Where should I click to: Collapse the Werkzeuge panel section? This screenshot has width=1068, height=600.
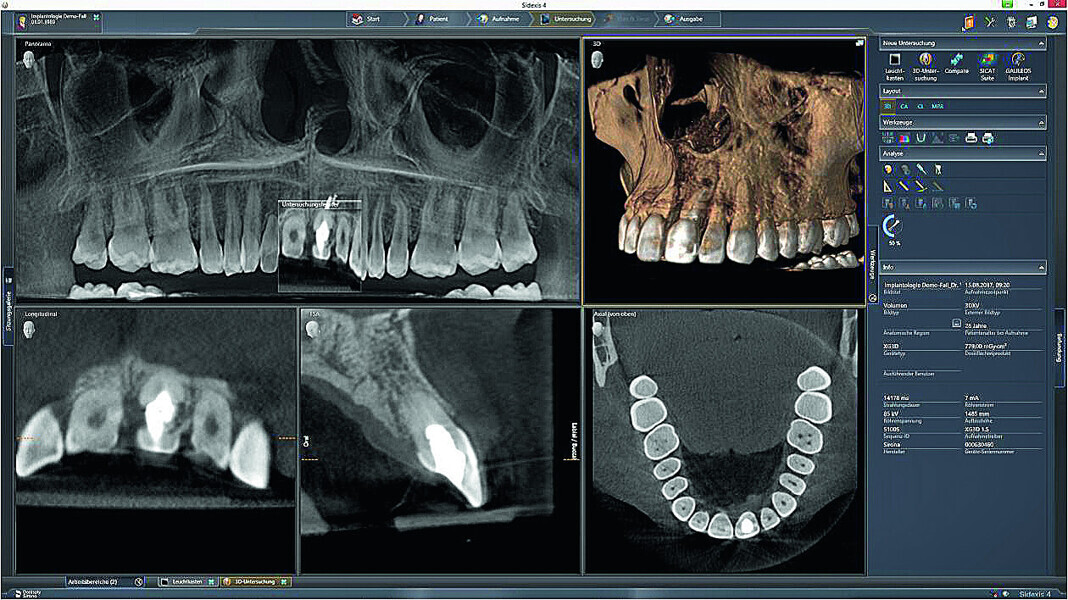1041,122
